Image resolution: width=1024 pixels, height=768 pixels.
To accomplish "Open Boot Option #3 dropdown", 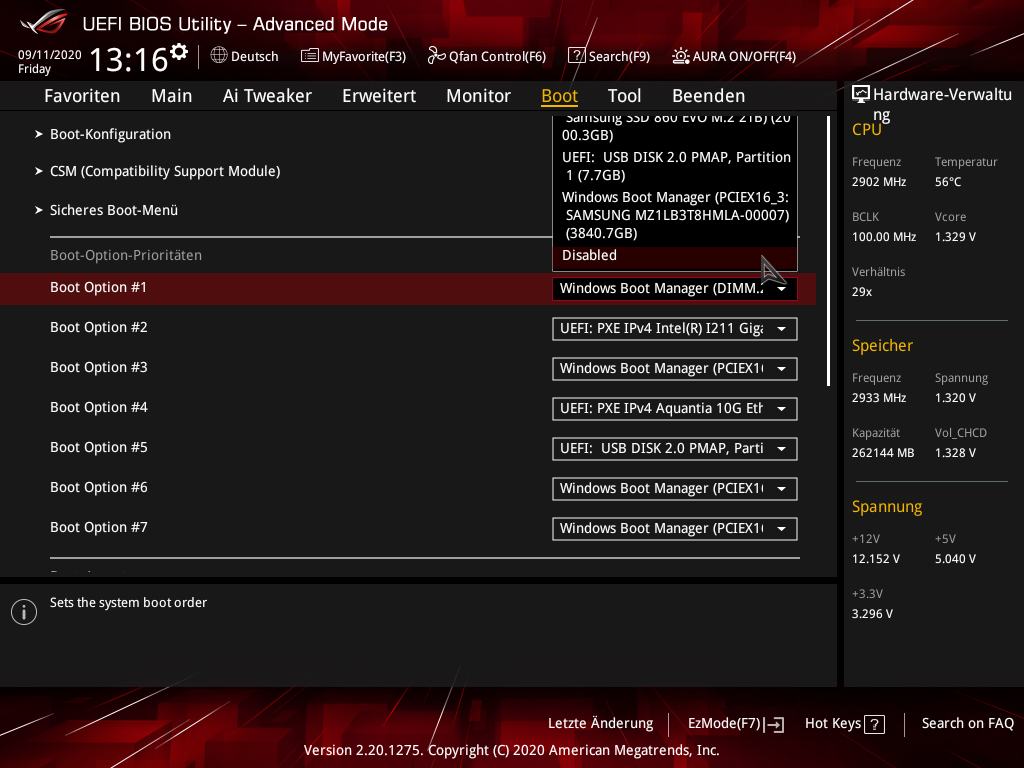I will 675,368.
